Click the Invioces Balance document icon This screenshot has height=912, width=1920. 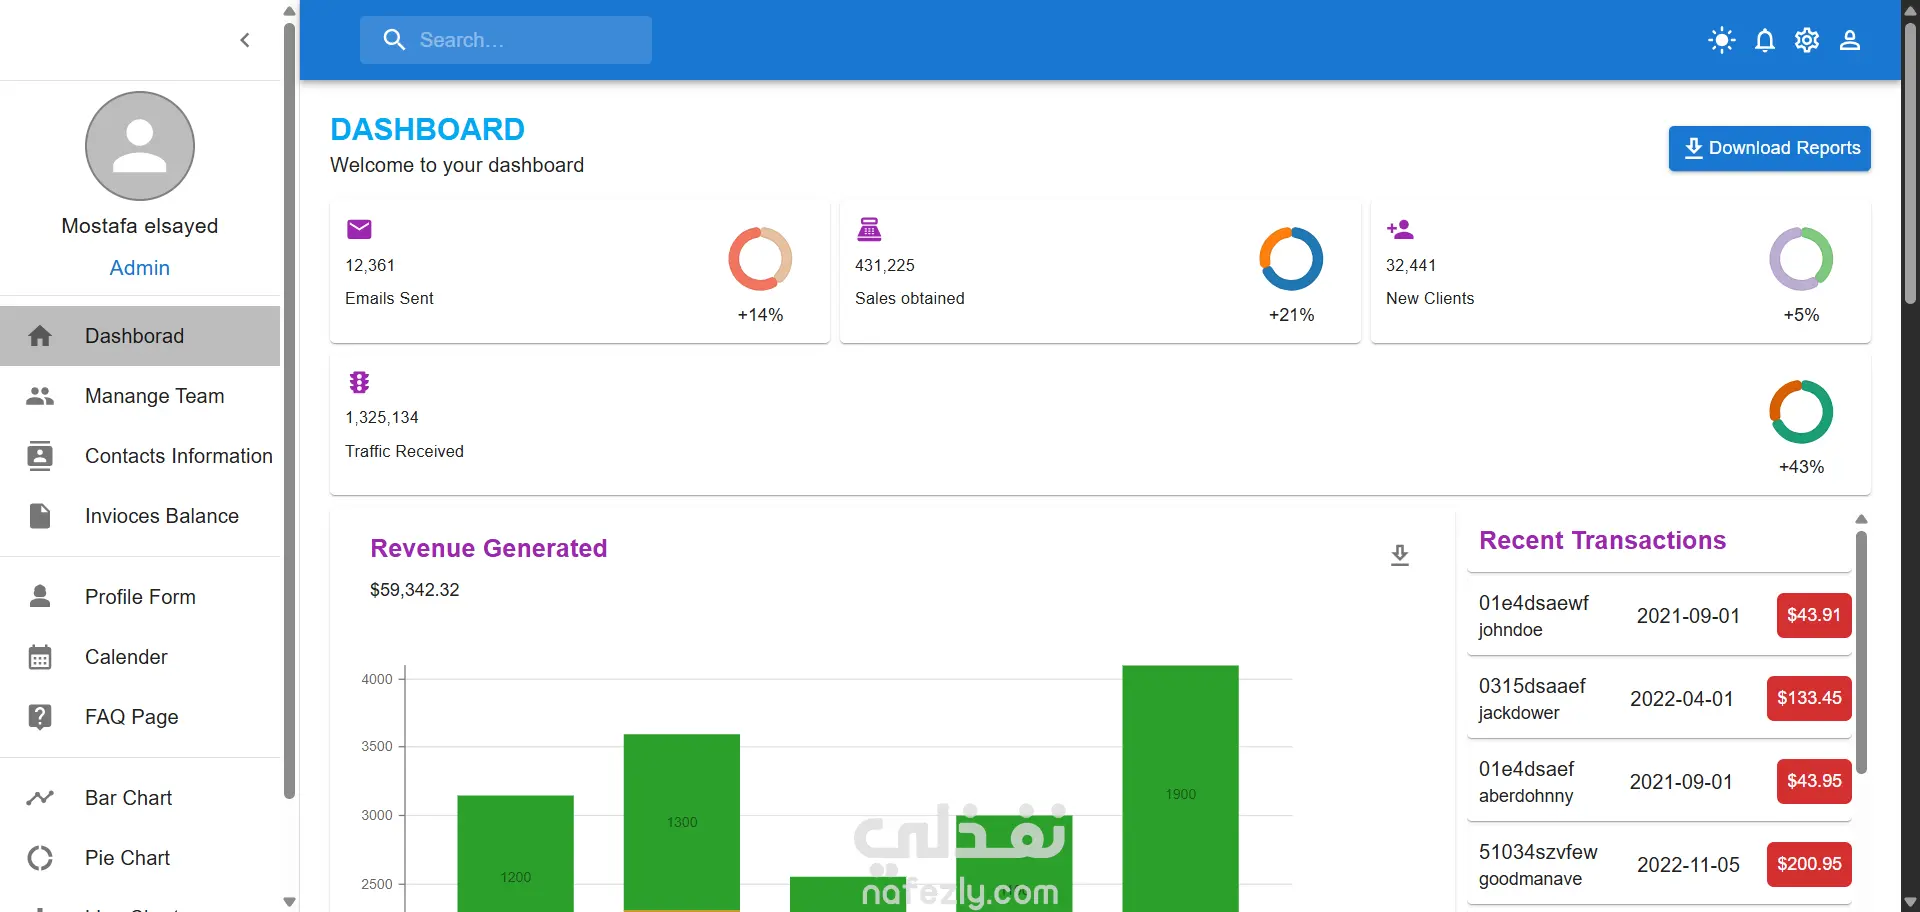coord(40,516)
